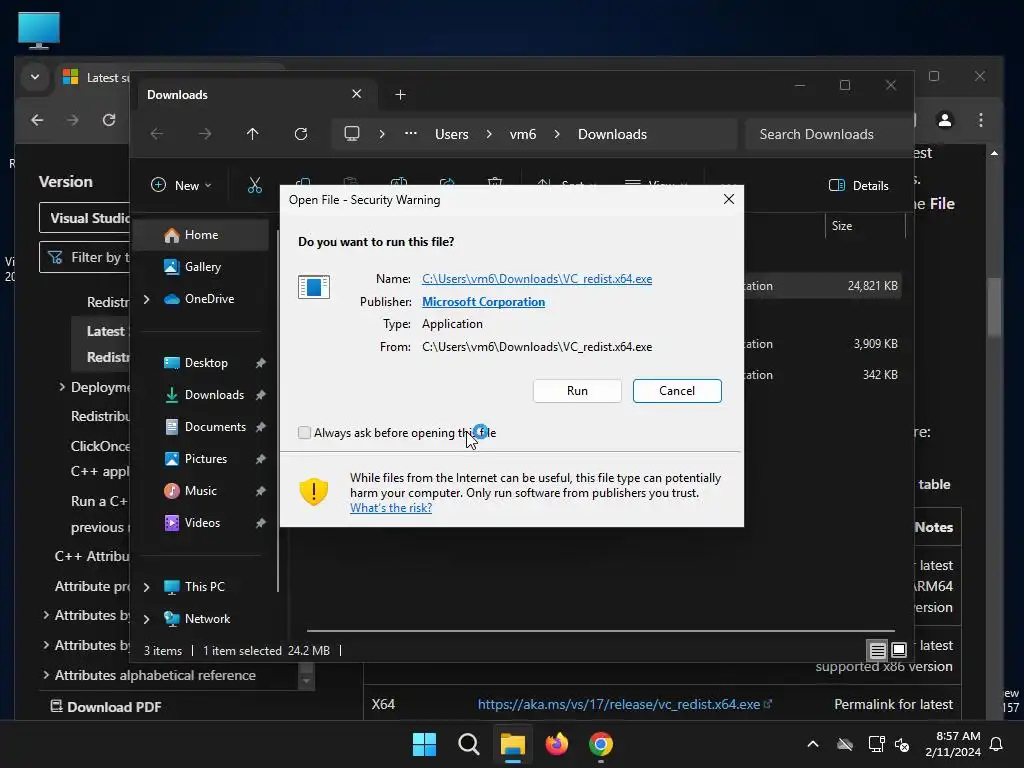Click the pin icon next to Documents
The image size is (1024, 768).
(x=261, y=426)
